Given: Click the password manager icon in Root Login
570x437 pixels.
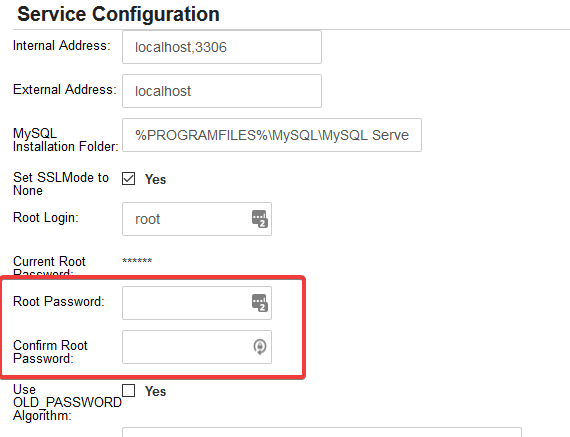Looking at the screenshot, I should [x=260, y=219].
